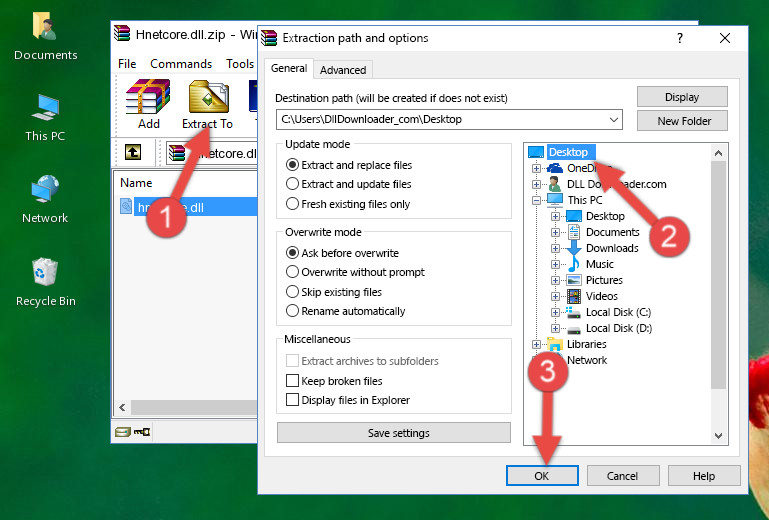Image resolution: width=769 pixels, height=520 pixels.
Task: Expand DLL Downloader.com tree node
Action: (x=536, y=184)
